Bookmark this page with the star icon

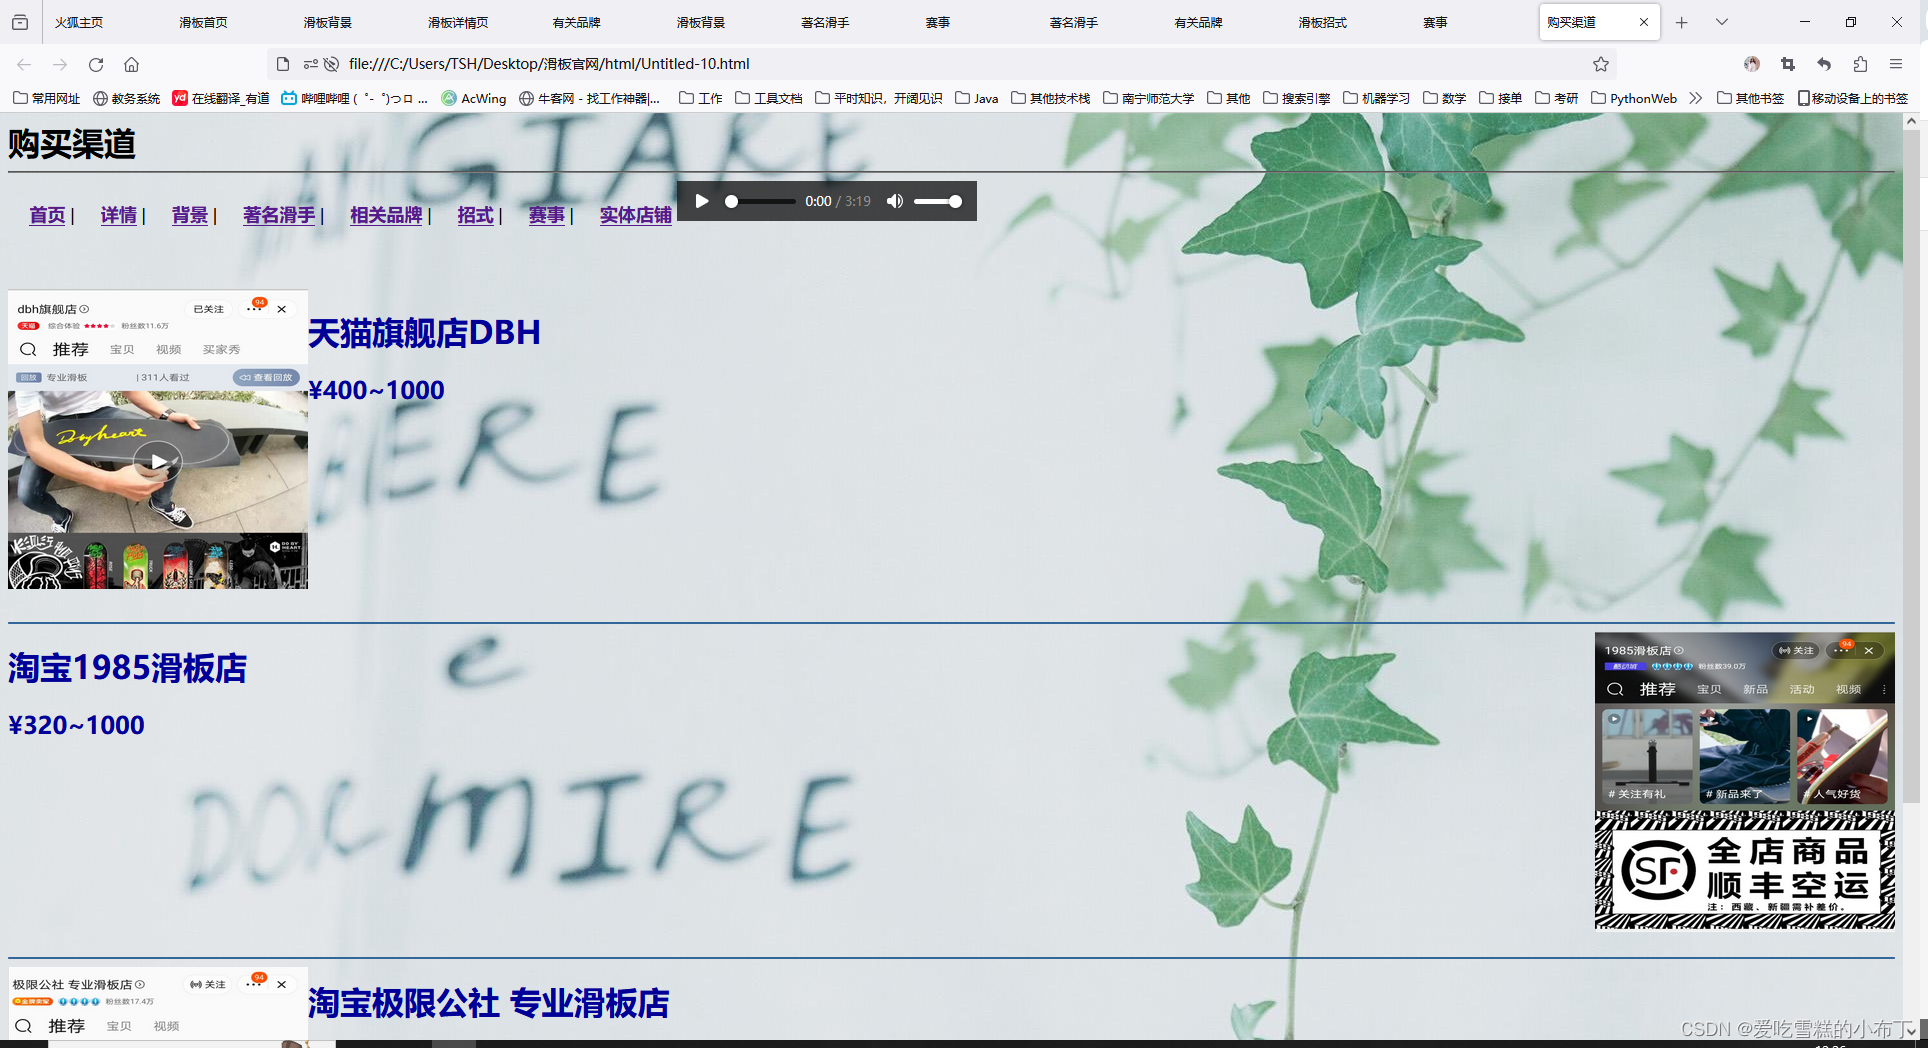pyautogui.click(x=1601, y=64)
